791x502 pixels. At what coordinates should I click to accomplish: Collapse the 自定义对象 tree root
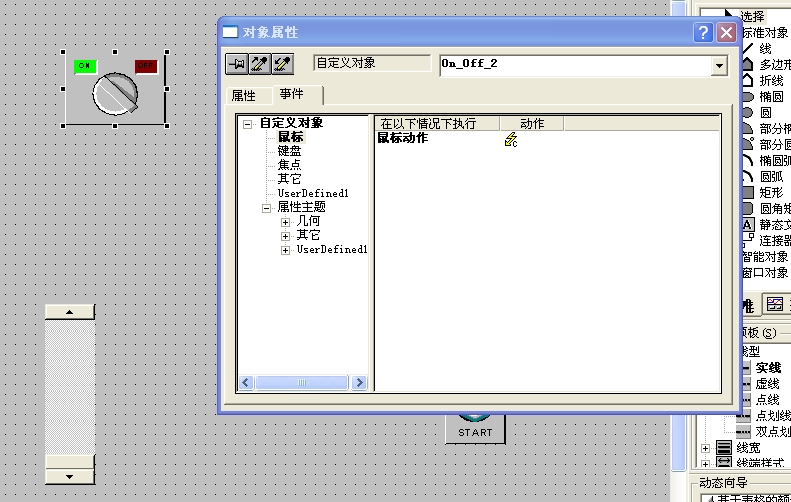tap(247, 124)
